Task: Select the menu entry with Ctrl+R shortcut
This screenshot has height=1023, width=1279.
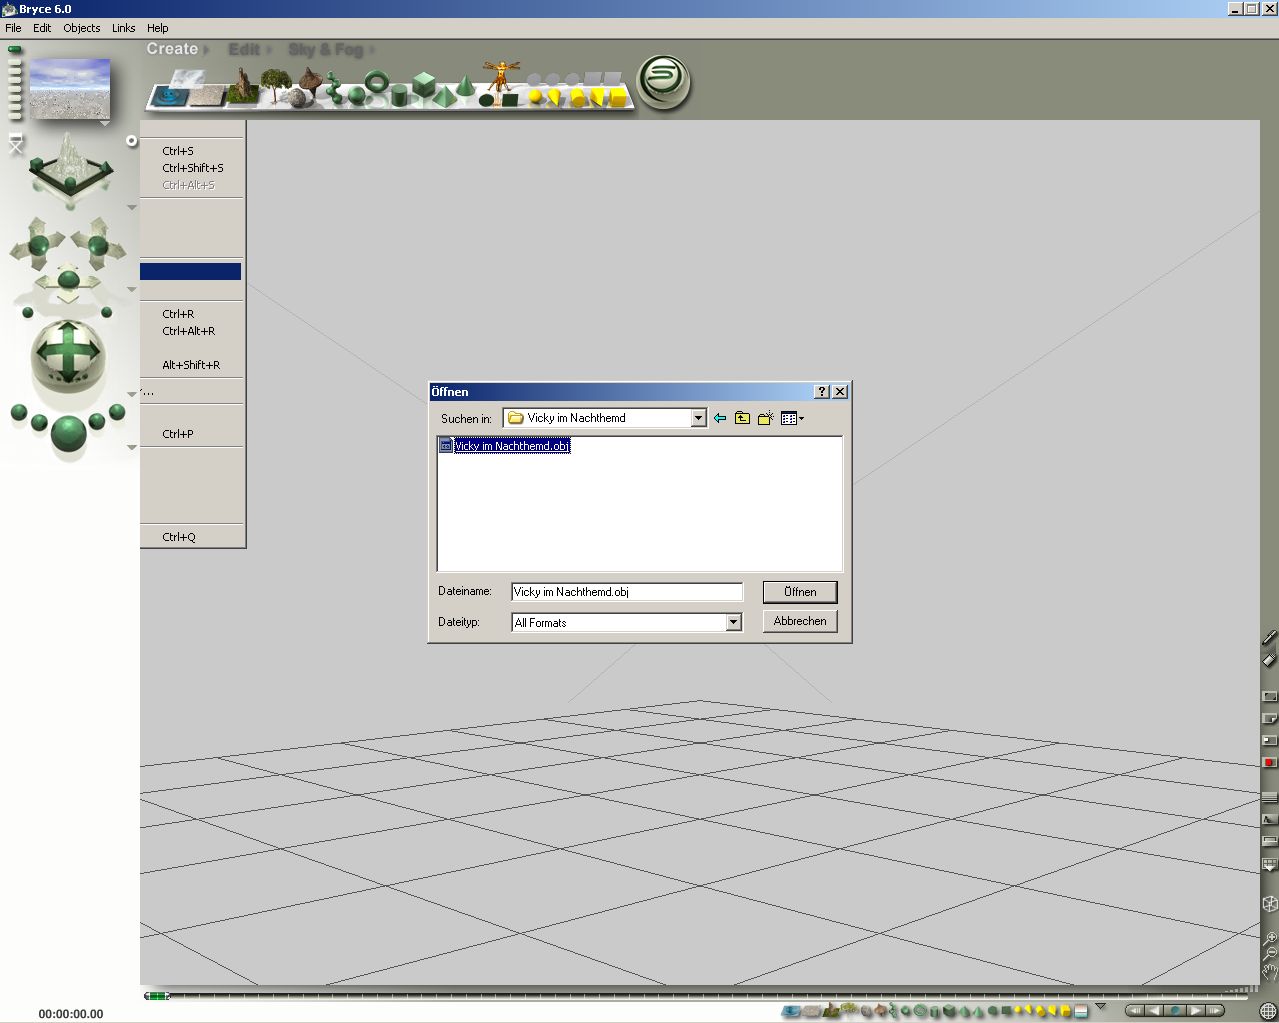Action: click(x=191, y=314)
